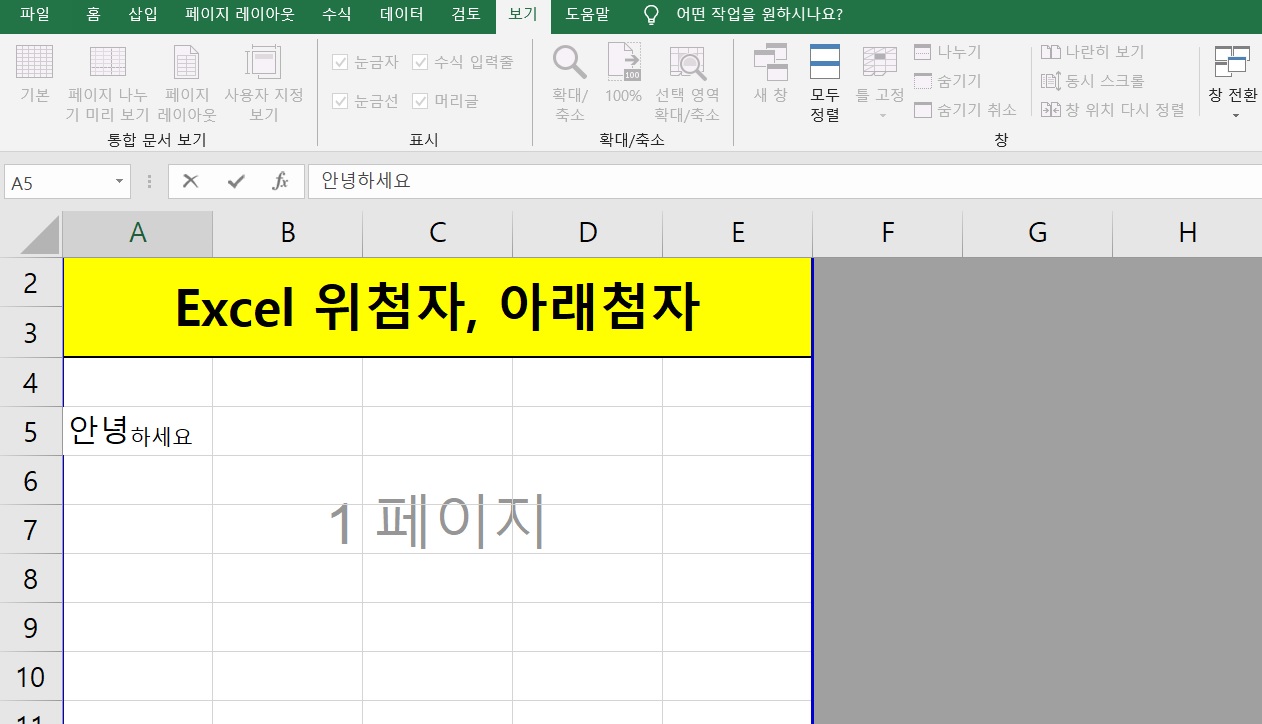Click the yellow 'Excel 위첨자, 아래첨자' title cell

[437, 308]
